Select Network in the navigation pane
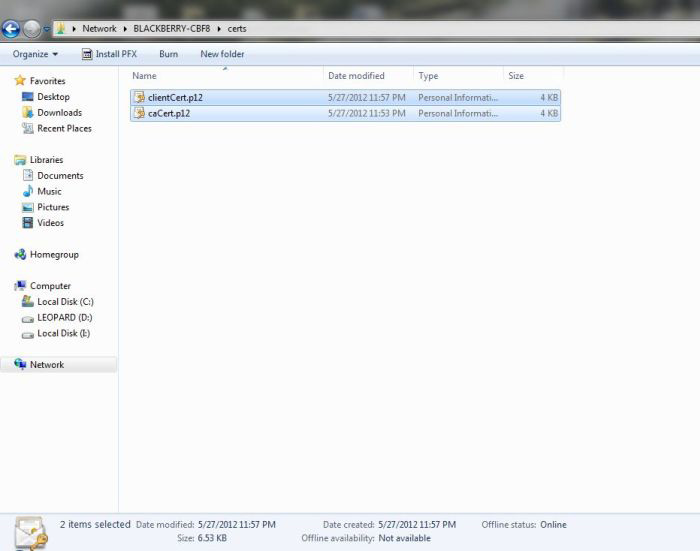Viewport: 700px width, 551px height. click(47, 365)
